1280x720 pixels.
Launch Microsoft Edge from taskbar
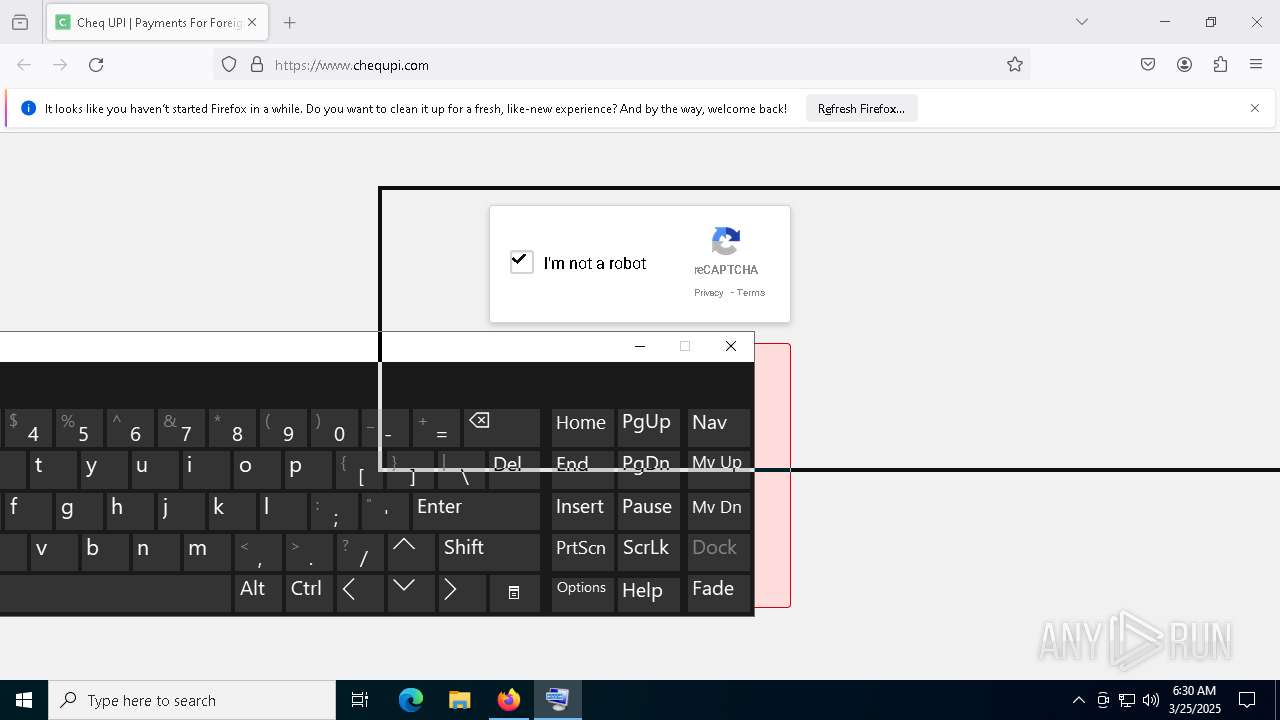pyautogui.click(x=411, y=700)
